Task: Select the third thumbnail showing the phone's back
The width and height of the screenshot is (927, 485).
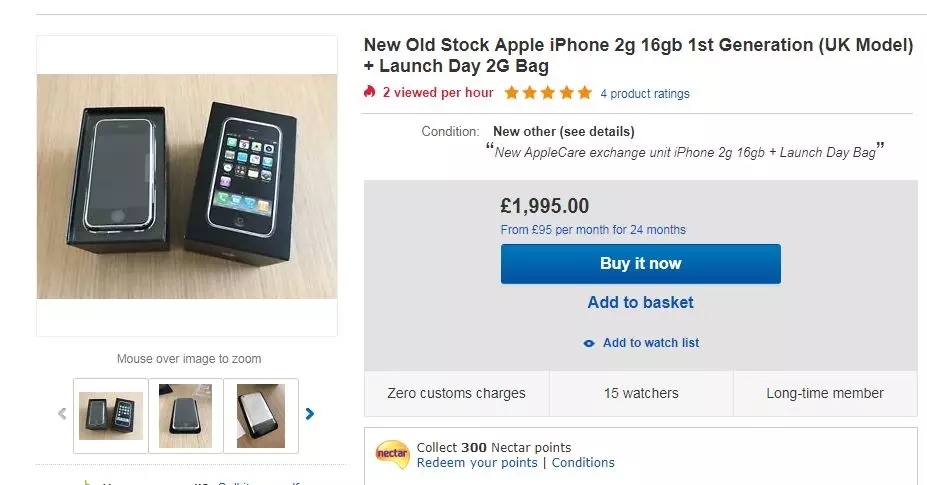Action: [x=261, y=415]
